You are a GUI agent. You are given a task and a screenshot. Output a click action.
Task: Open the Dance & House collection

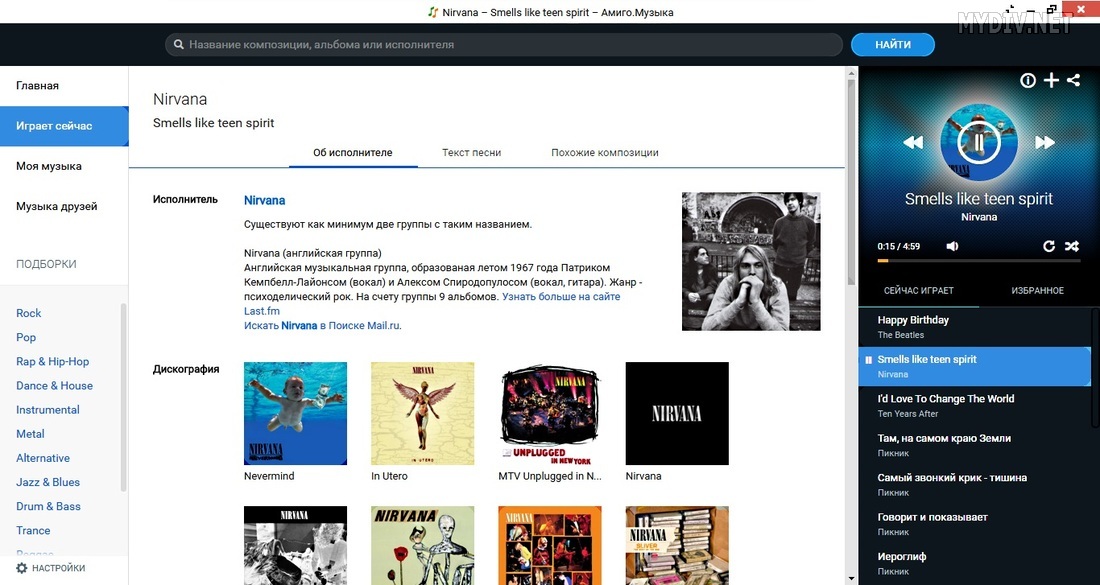click(x=54, y=386)
